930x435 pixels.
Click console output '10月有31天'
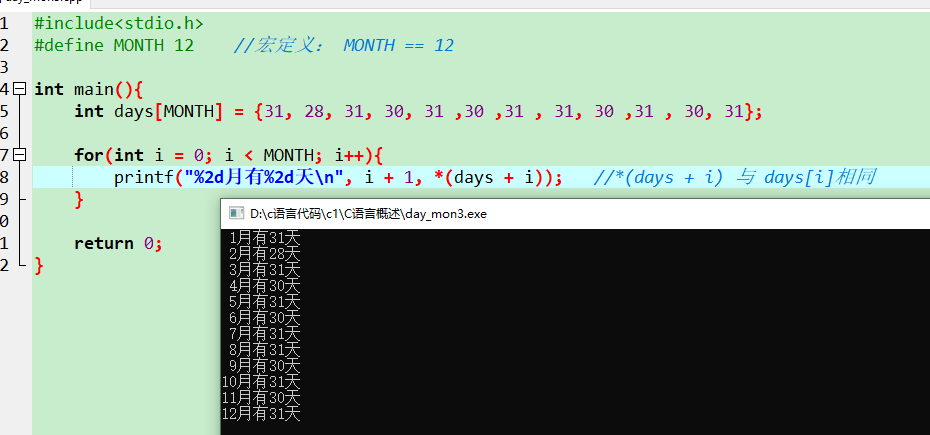click(x=261, y=382)
